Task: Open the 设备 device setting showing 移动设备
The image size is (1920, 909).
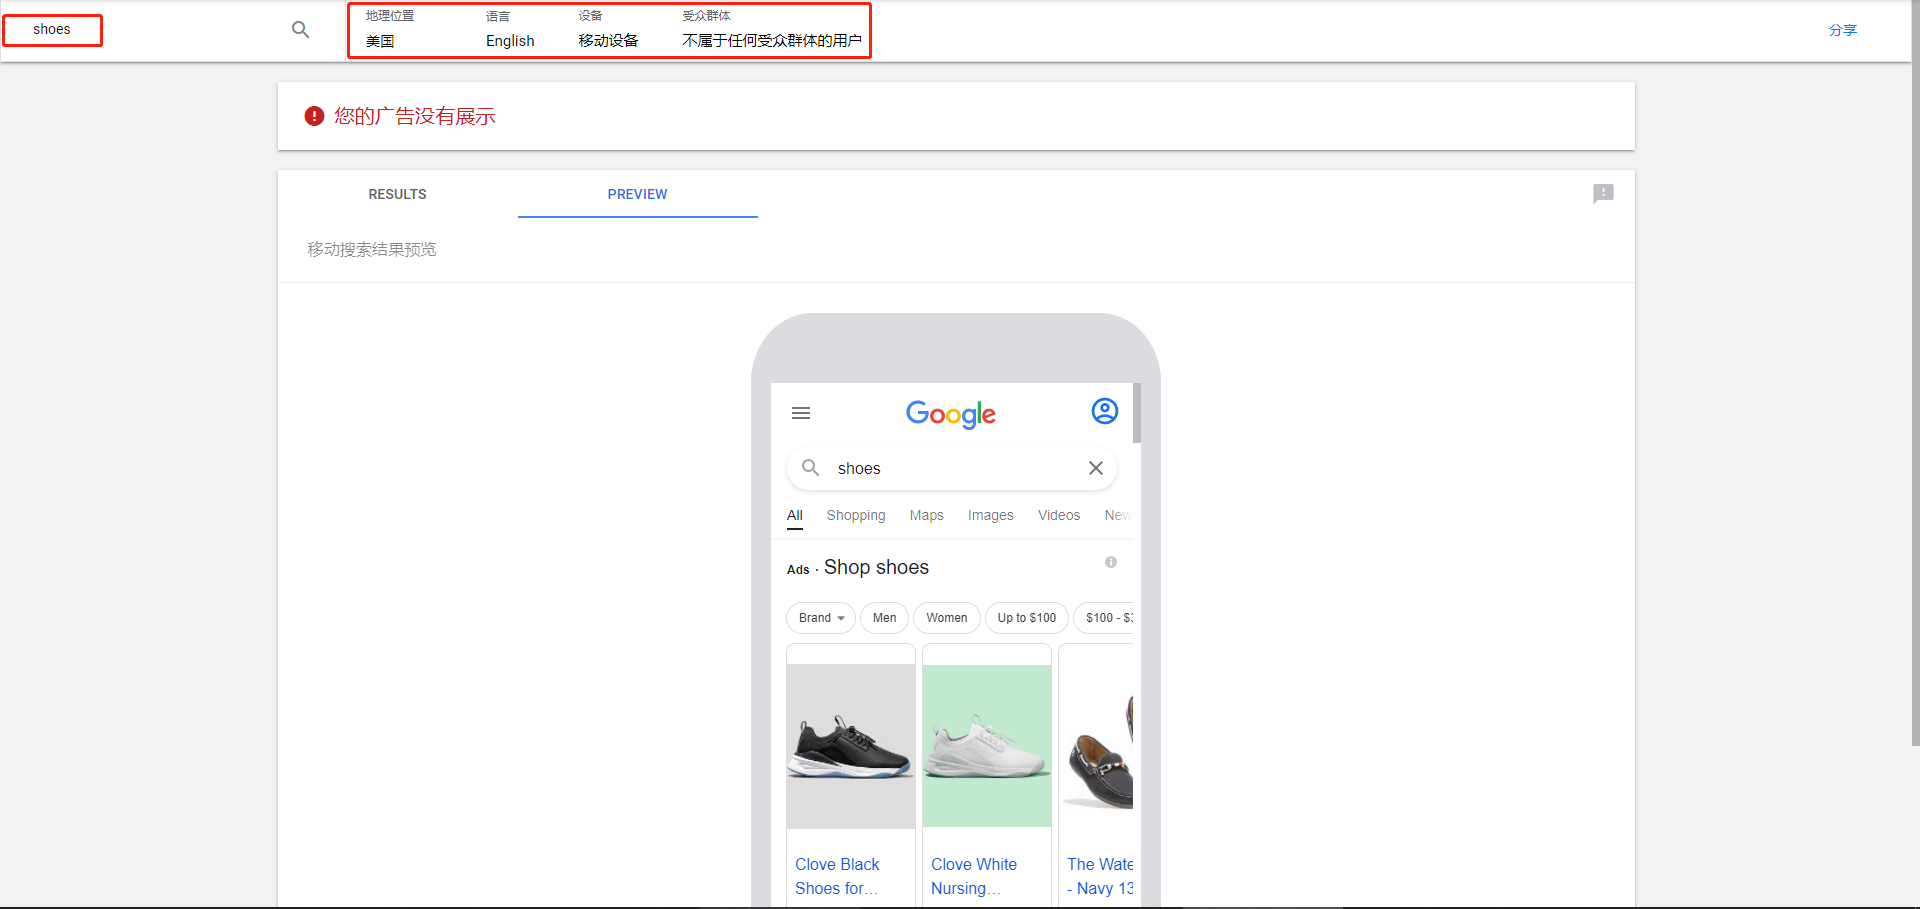Action: (607, 30)
